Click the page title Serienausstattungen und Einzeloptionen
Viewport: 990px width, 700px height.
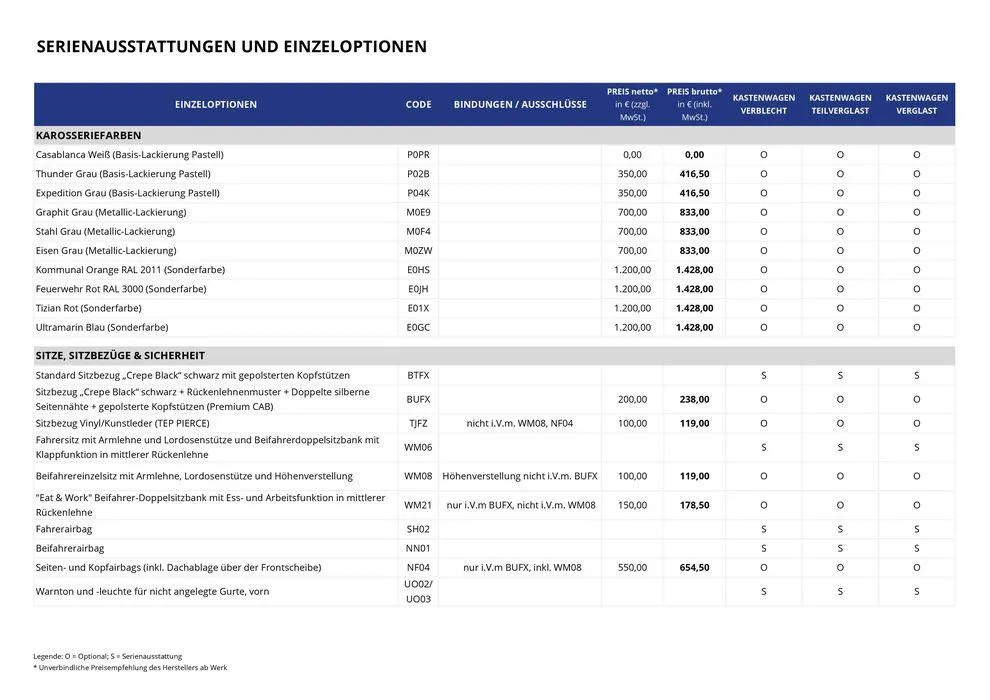tap(231, 46)
